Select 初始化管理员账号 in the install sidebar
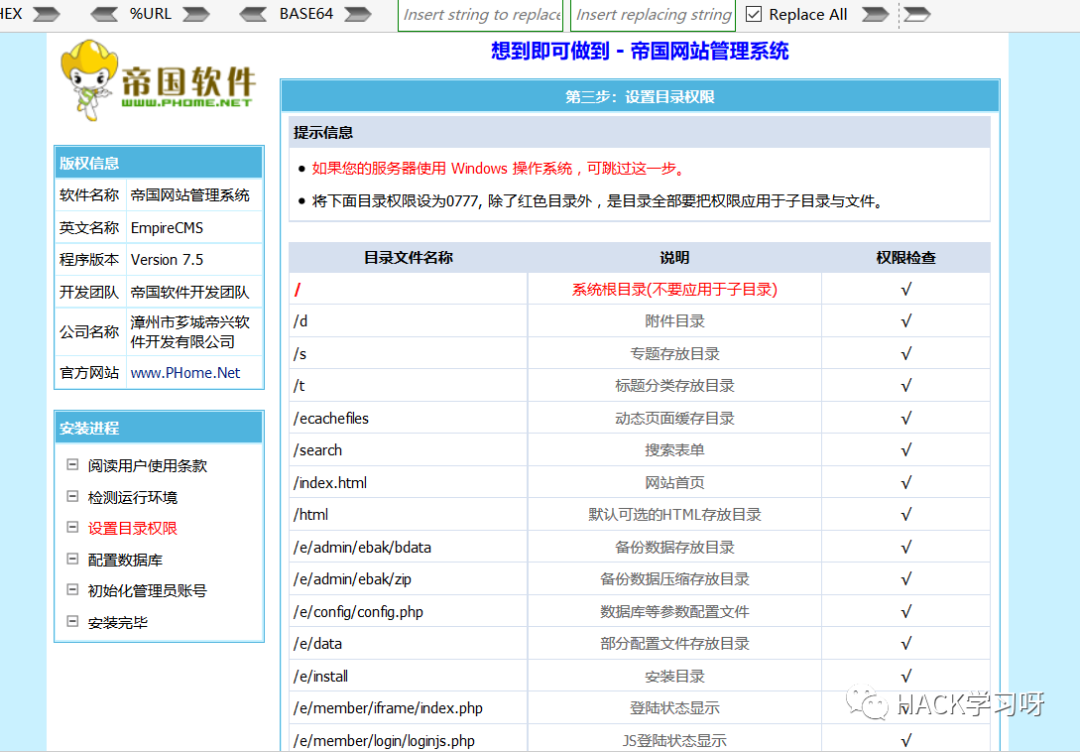Viewport: 1080px width, 752px height. tap(145, 591)
